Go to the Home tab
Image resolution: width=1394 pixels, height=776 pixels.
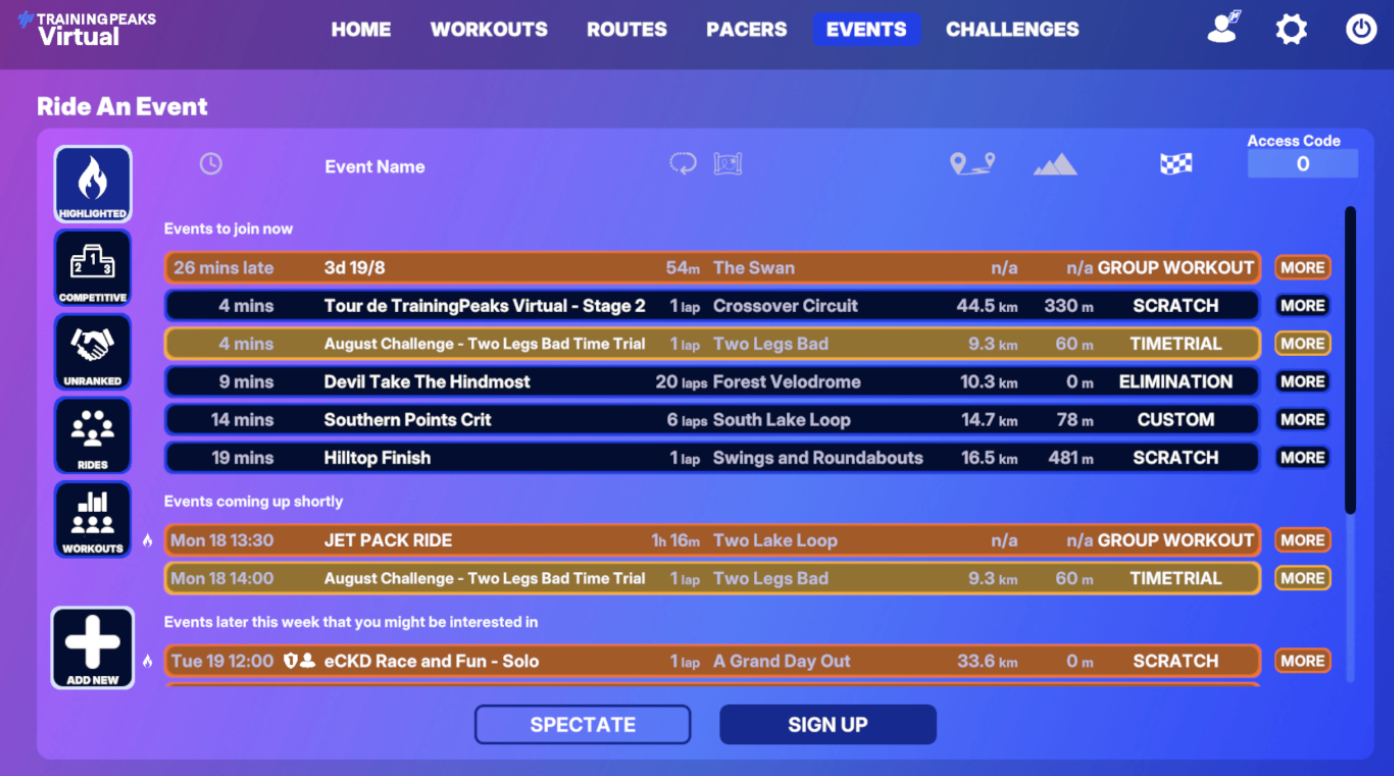[361, 29]
